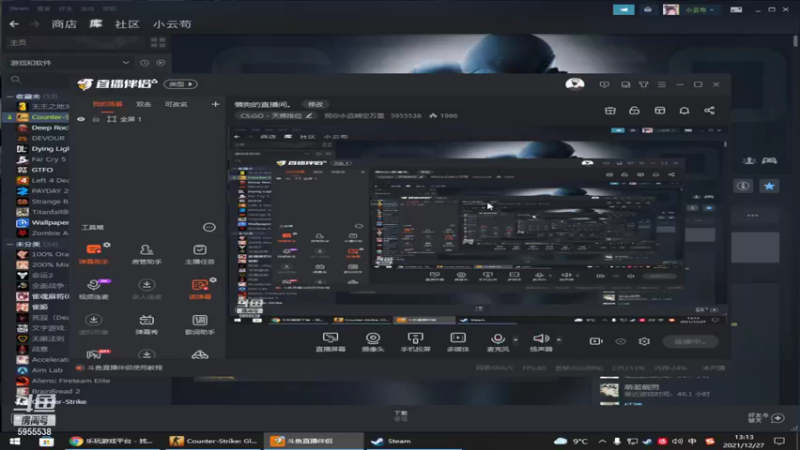The width and height of the screenshot is (800, 450).
Task: Open the 歌词助手 lyrics assistant tool
Action: pyautogui.click(x=199, y=324)
